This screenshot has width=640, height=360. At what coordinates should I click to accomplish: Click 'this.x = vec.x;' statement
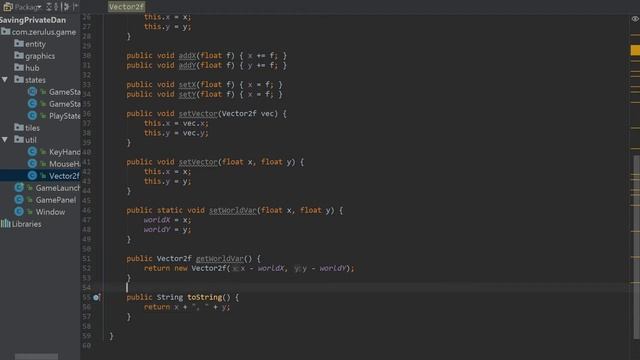(176, 123)
